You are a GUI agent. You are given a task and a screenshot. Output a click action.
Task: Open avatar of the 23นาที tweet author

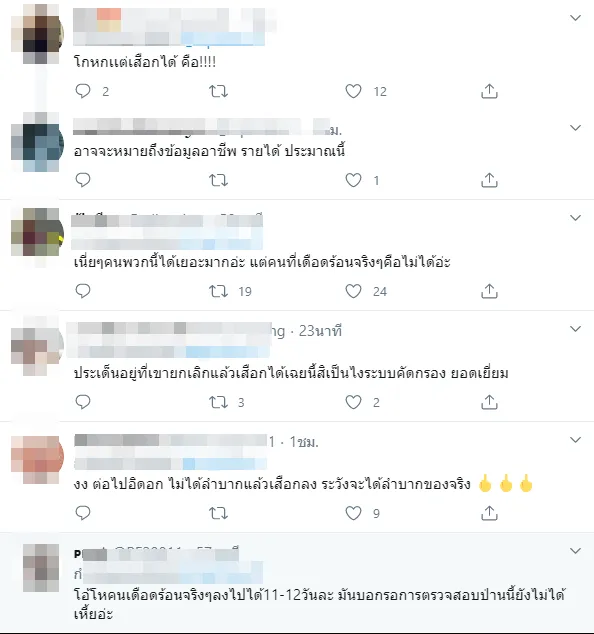tap(37, 346)
